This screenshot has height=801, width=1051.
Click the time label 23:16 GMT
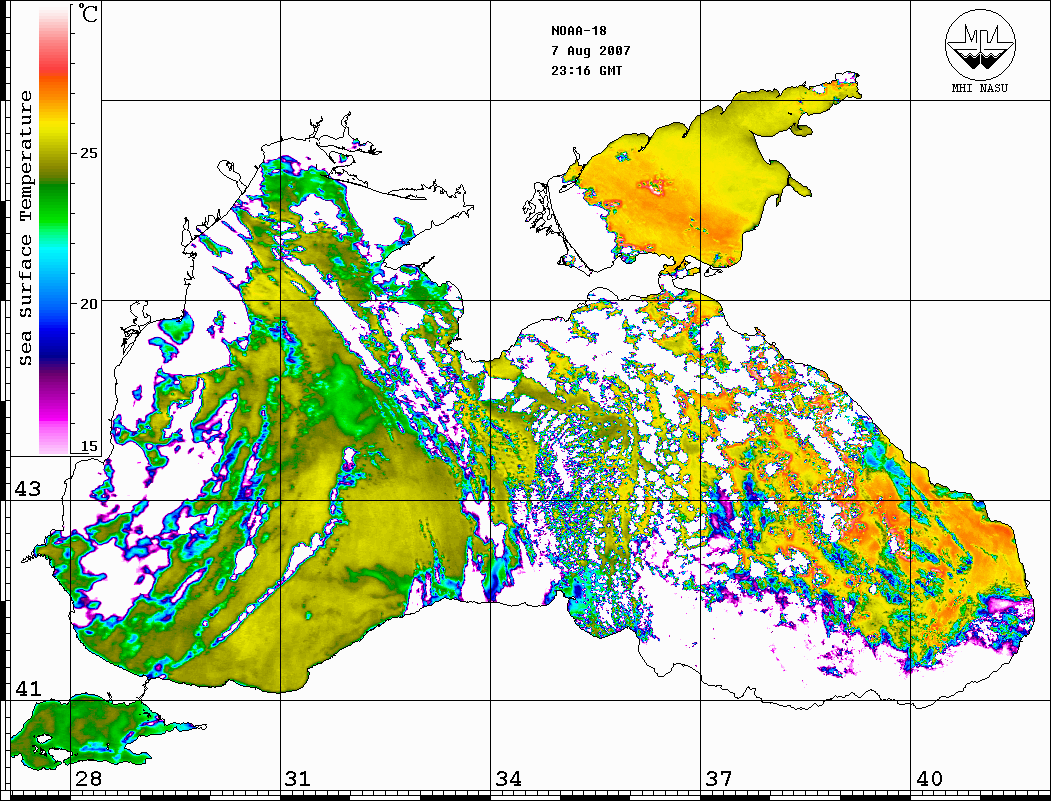tap(586, 70)
